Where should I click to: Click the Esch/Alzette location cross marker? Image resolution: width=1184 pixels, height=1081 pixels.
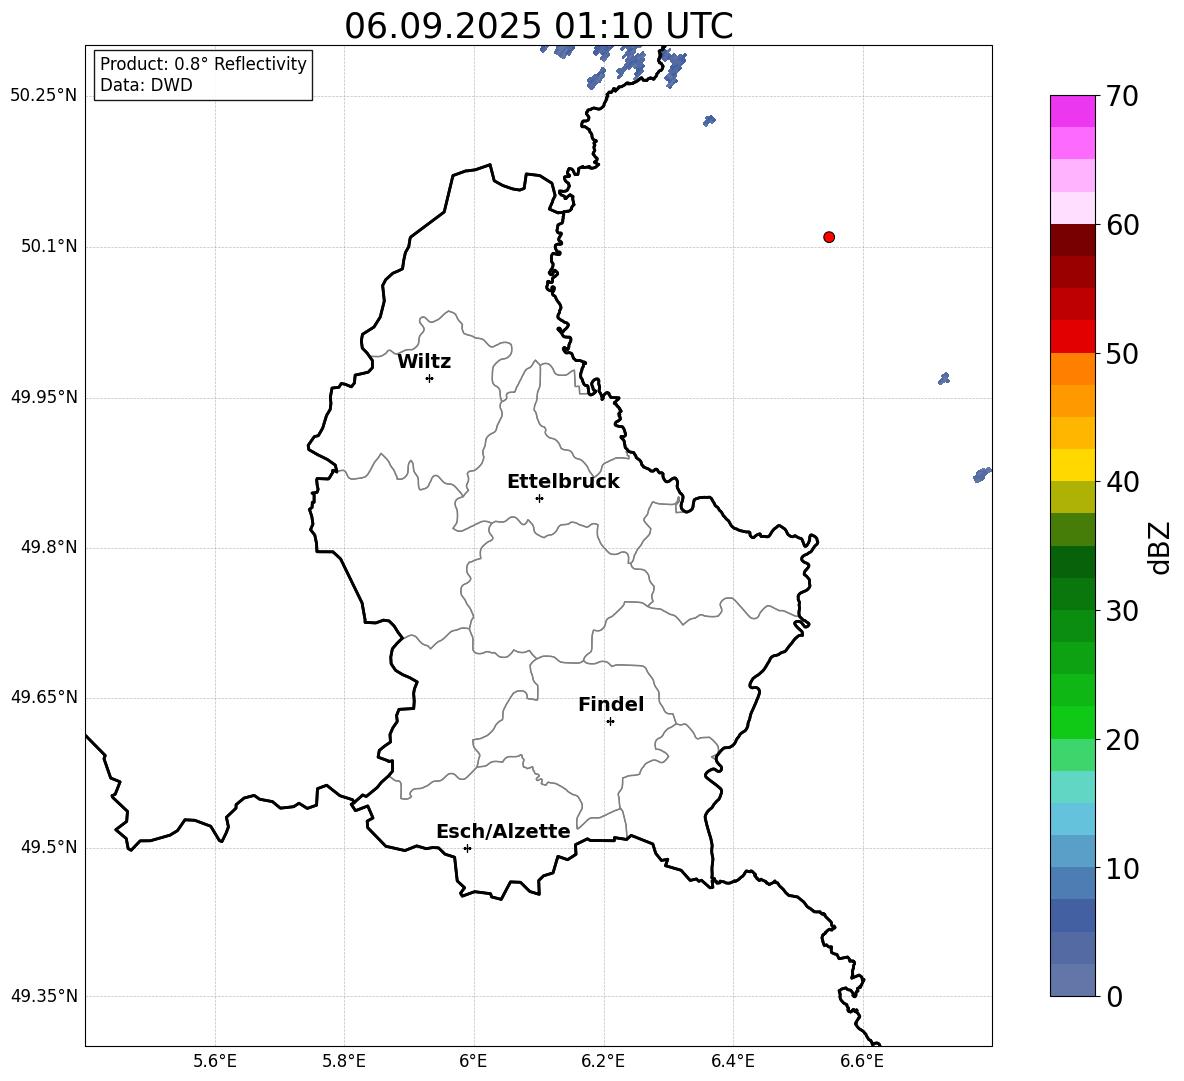tap(467, 848)
